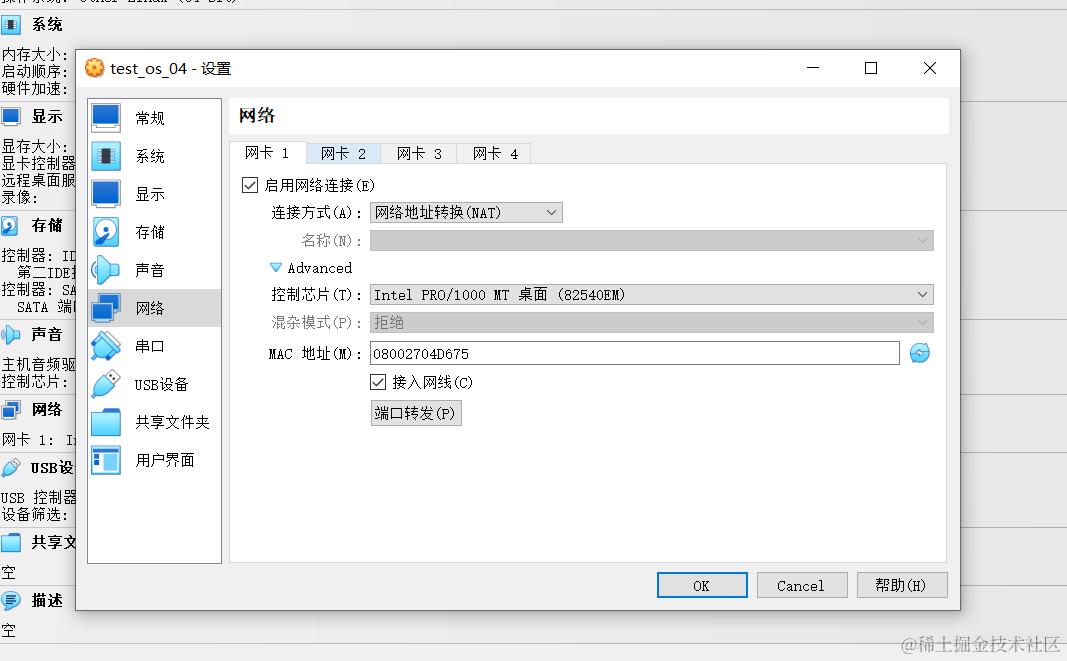The width and height of the screenshot is (1067, 661).
Task: Open the 存储 disk icon in settings sidebar
Action: pyautogui.click(x=106, y=232)
